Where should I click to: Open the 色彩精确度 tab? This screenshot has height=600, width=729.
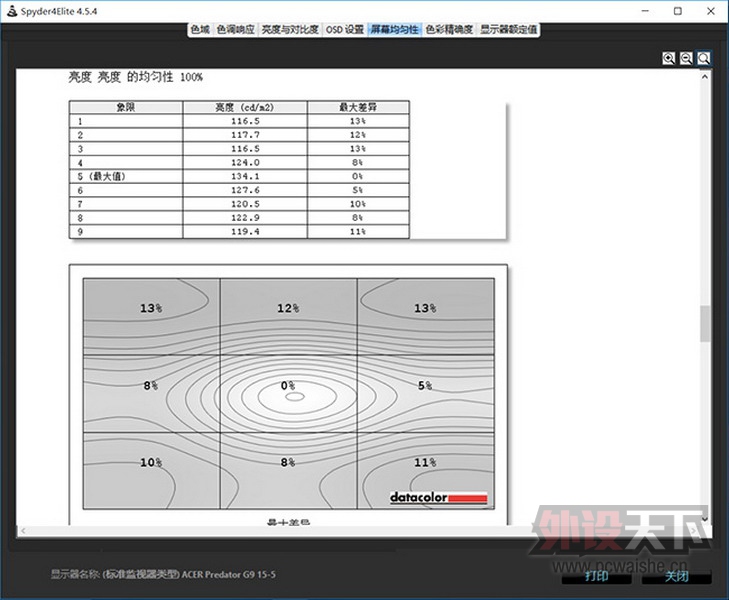point(449,30)
